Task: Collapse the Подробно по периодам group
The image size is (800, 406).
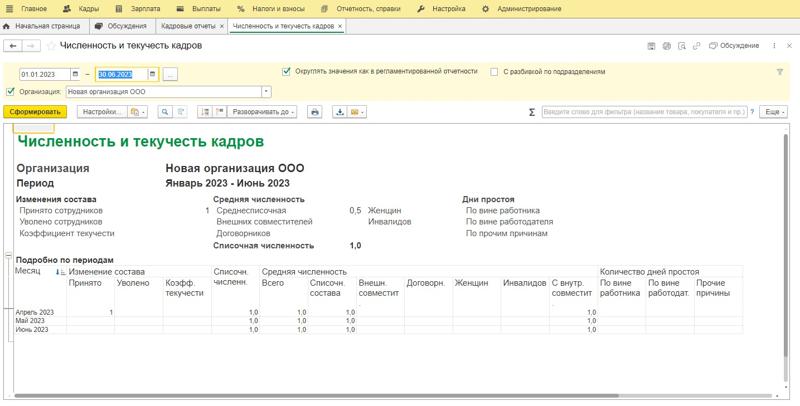Action: (x=8, y=255)
